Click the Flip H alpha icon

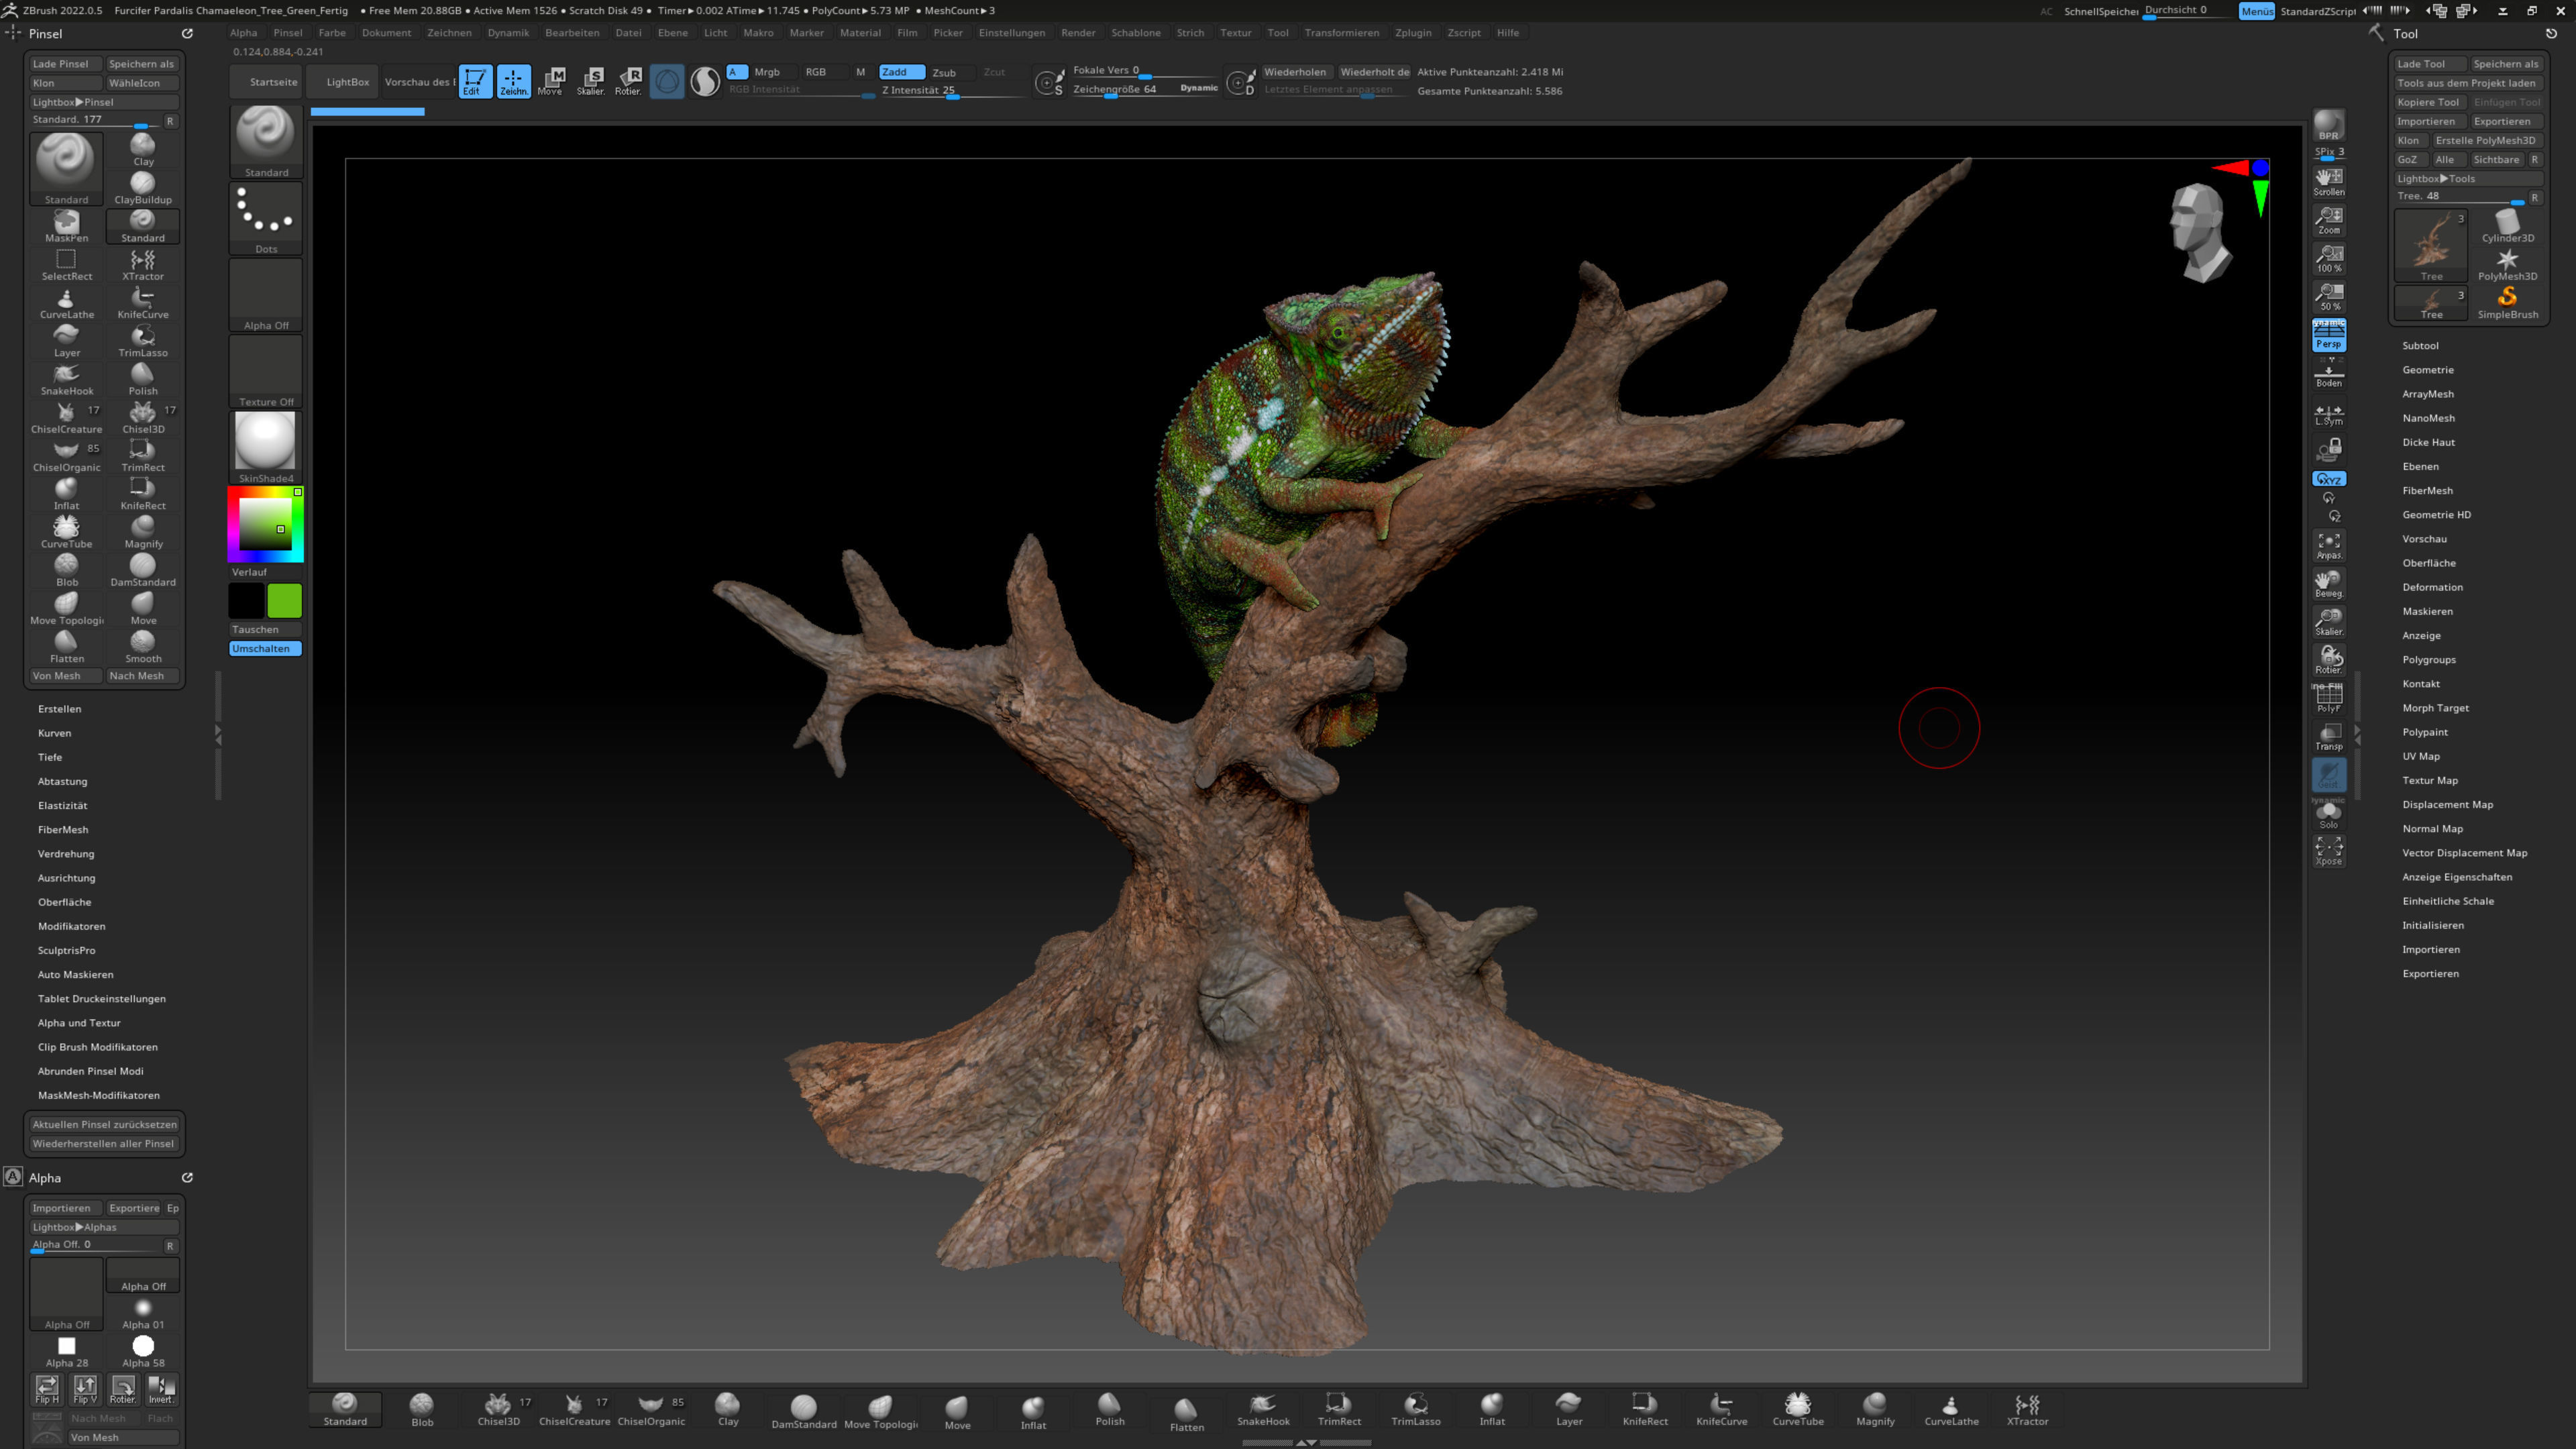pos(47,1389)
